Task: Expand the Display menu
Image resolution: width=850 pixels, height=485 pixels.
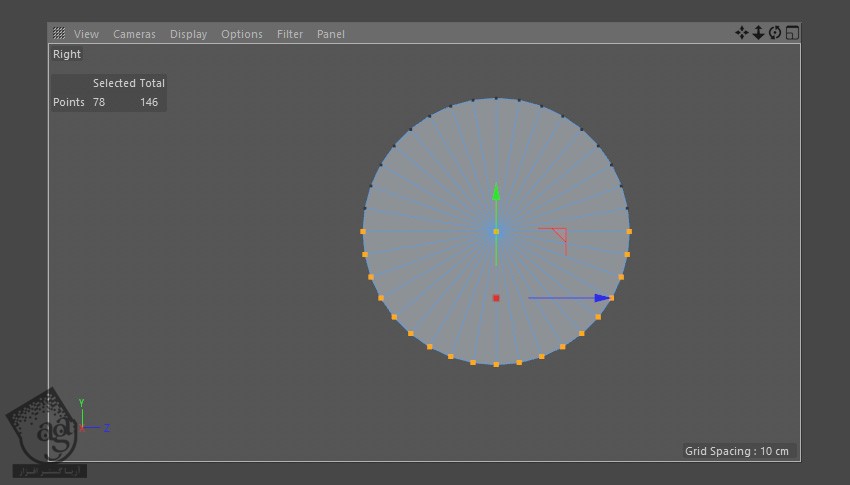Action: pos(188,34)
